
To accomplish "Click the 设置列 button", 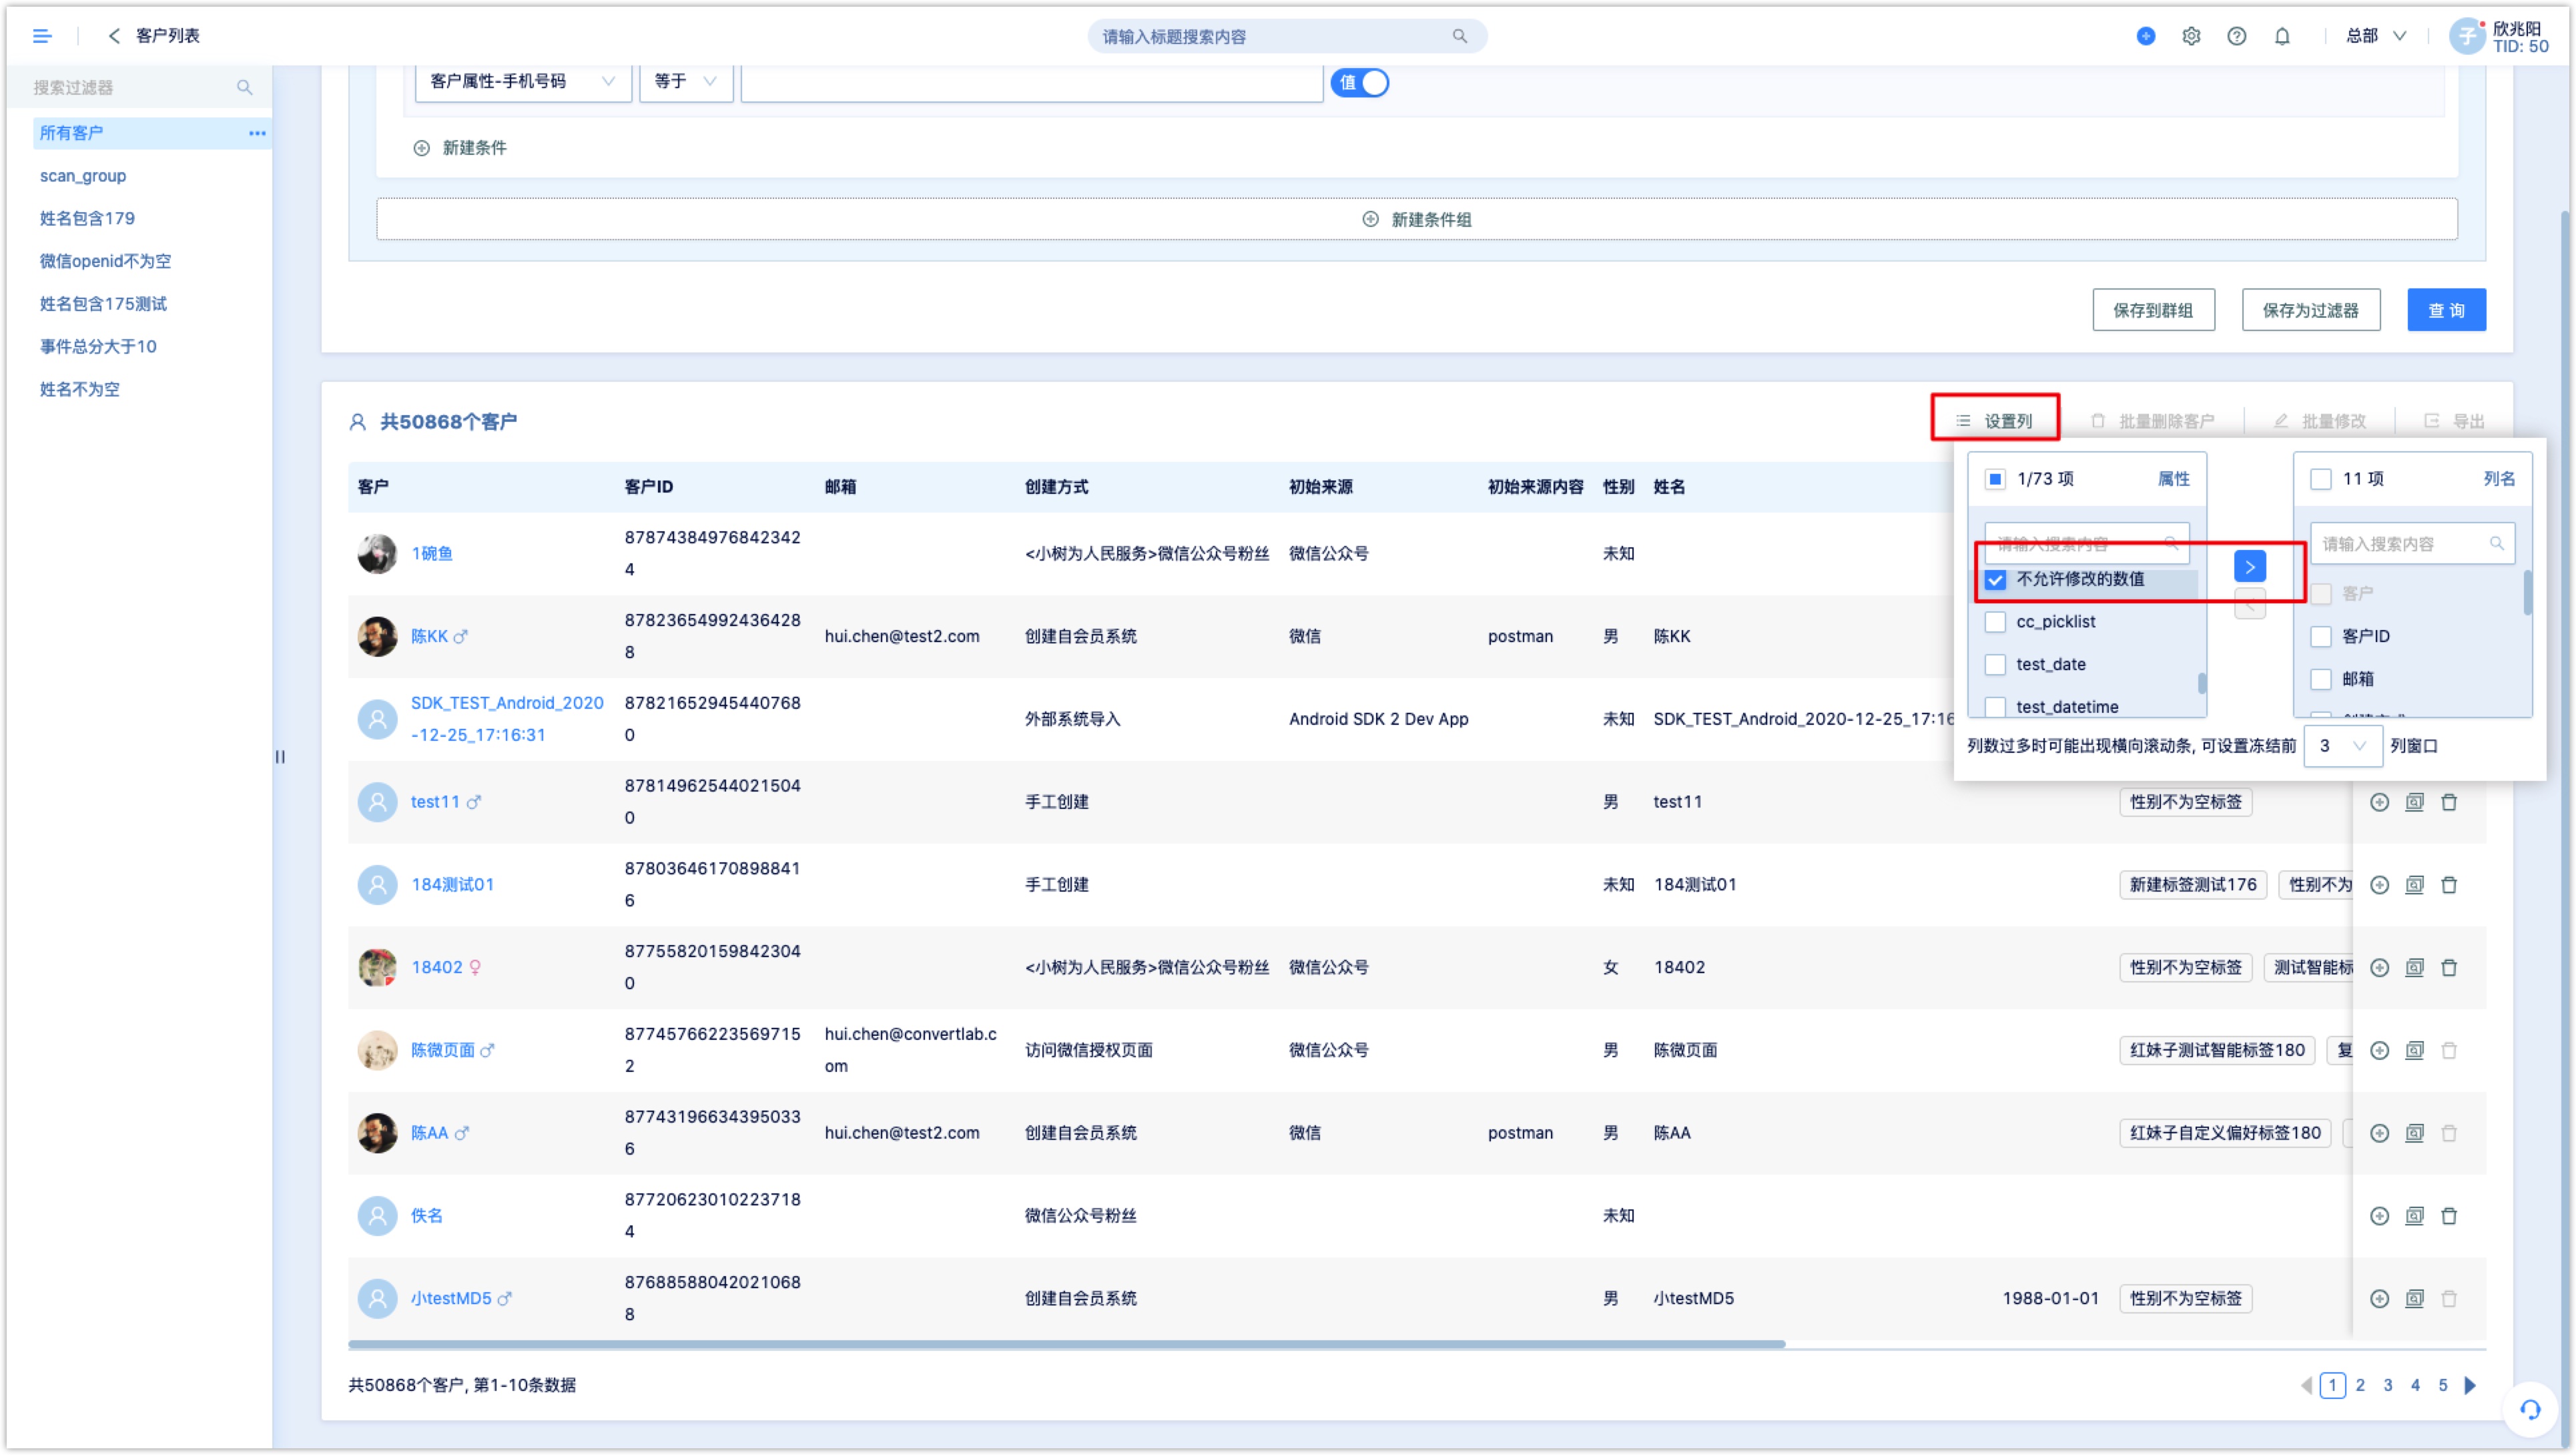I will point(1994,421).
